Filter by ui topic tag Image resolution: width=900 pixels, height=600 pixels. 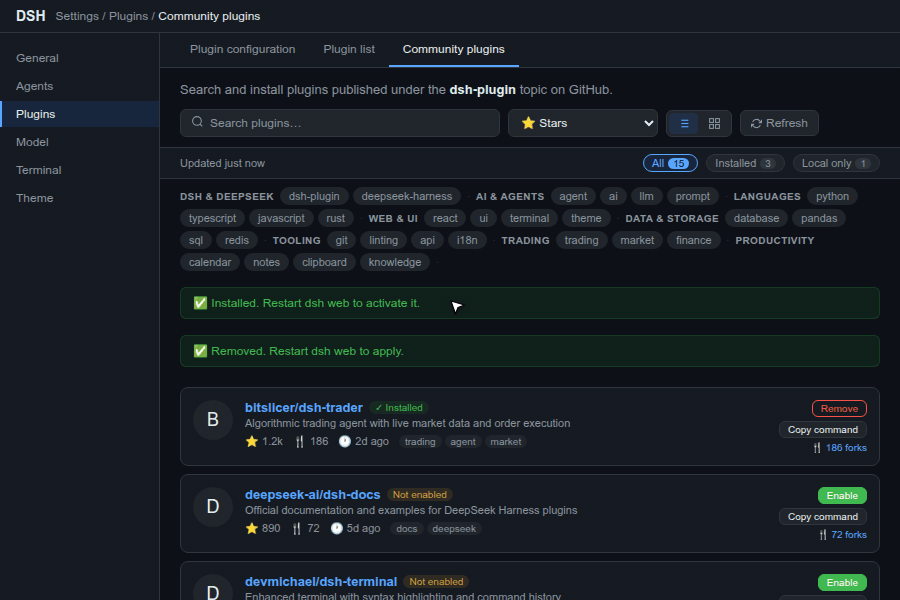[x=483, y=218]
